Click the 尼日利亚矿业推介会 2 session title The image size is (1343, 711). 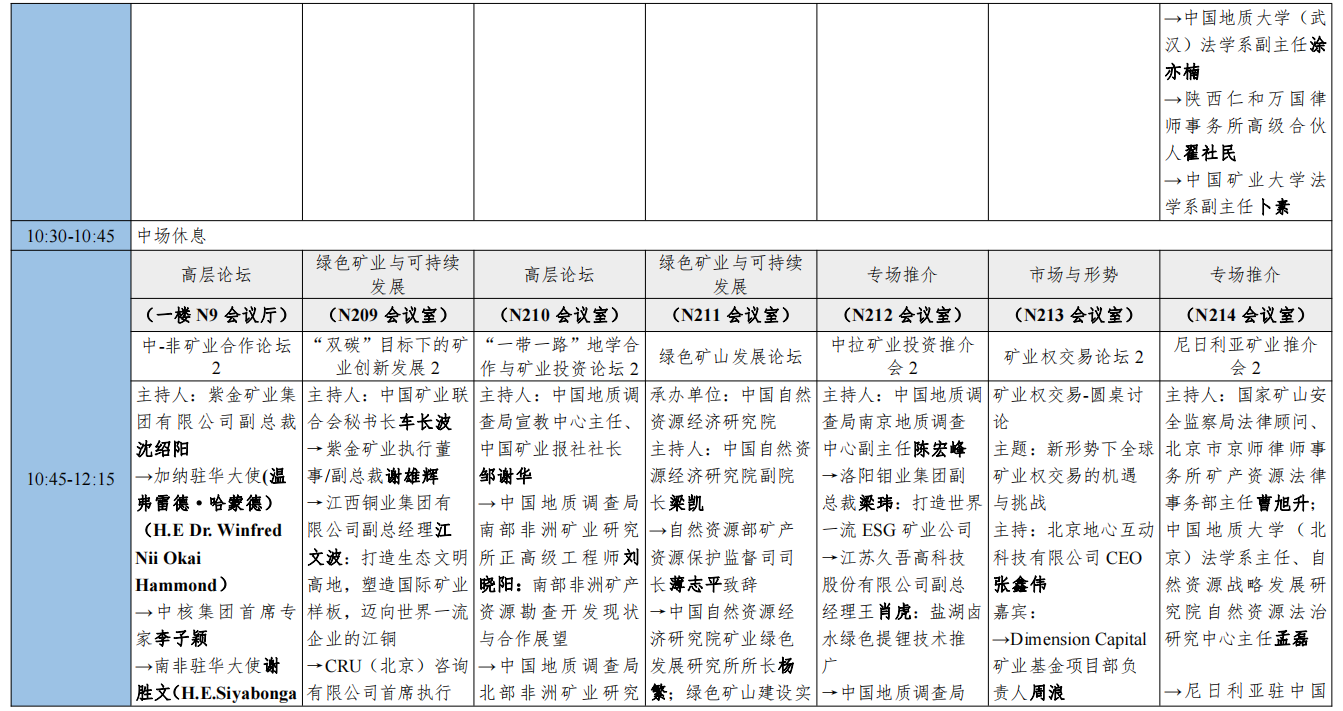click(x=1245, y=356)
